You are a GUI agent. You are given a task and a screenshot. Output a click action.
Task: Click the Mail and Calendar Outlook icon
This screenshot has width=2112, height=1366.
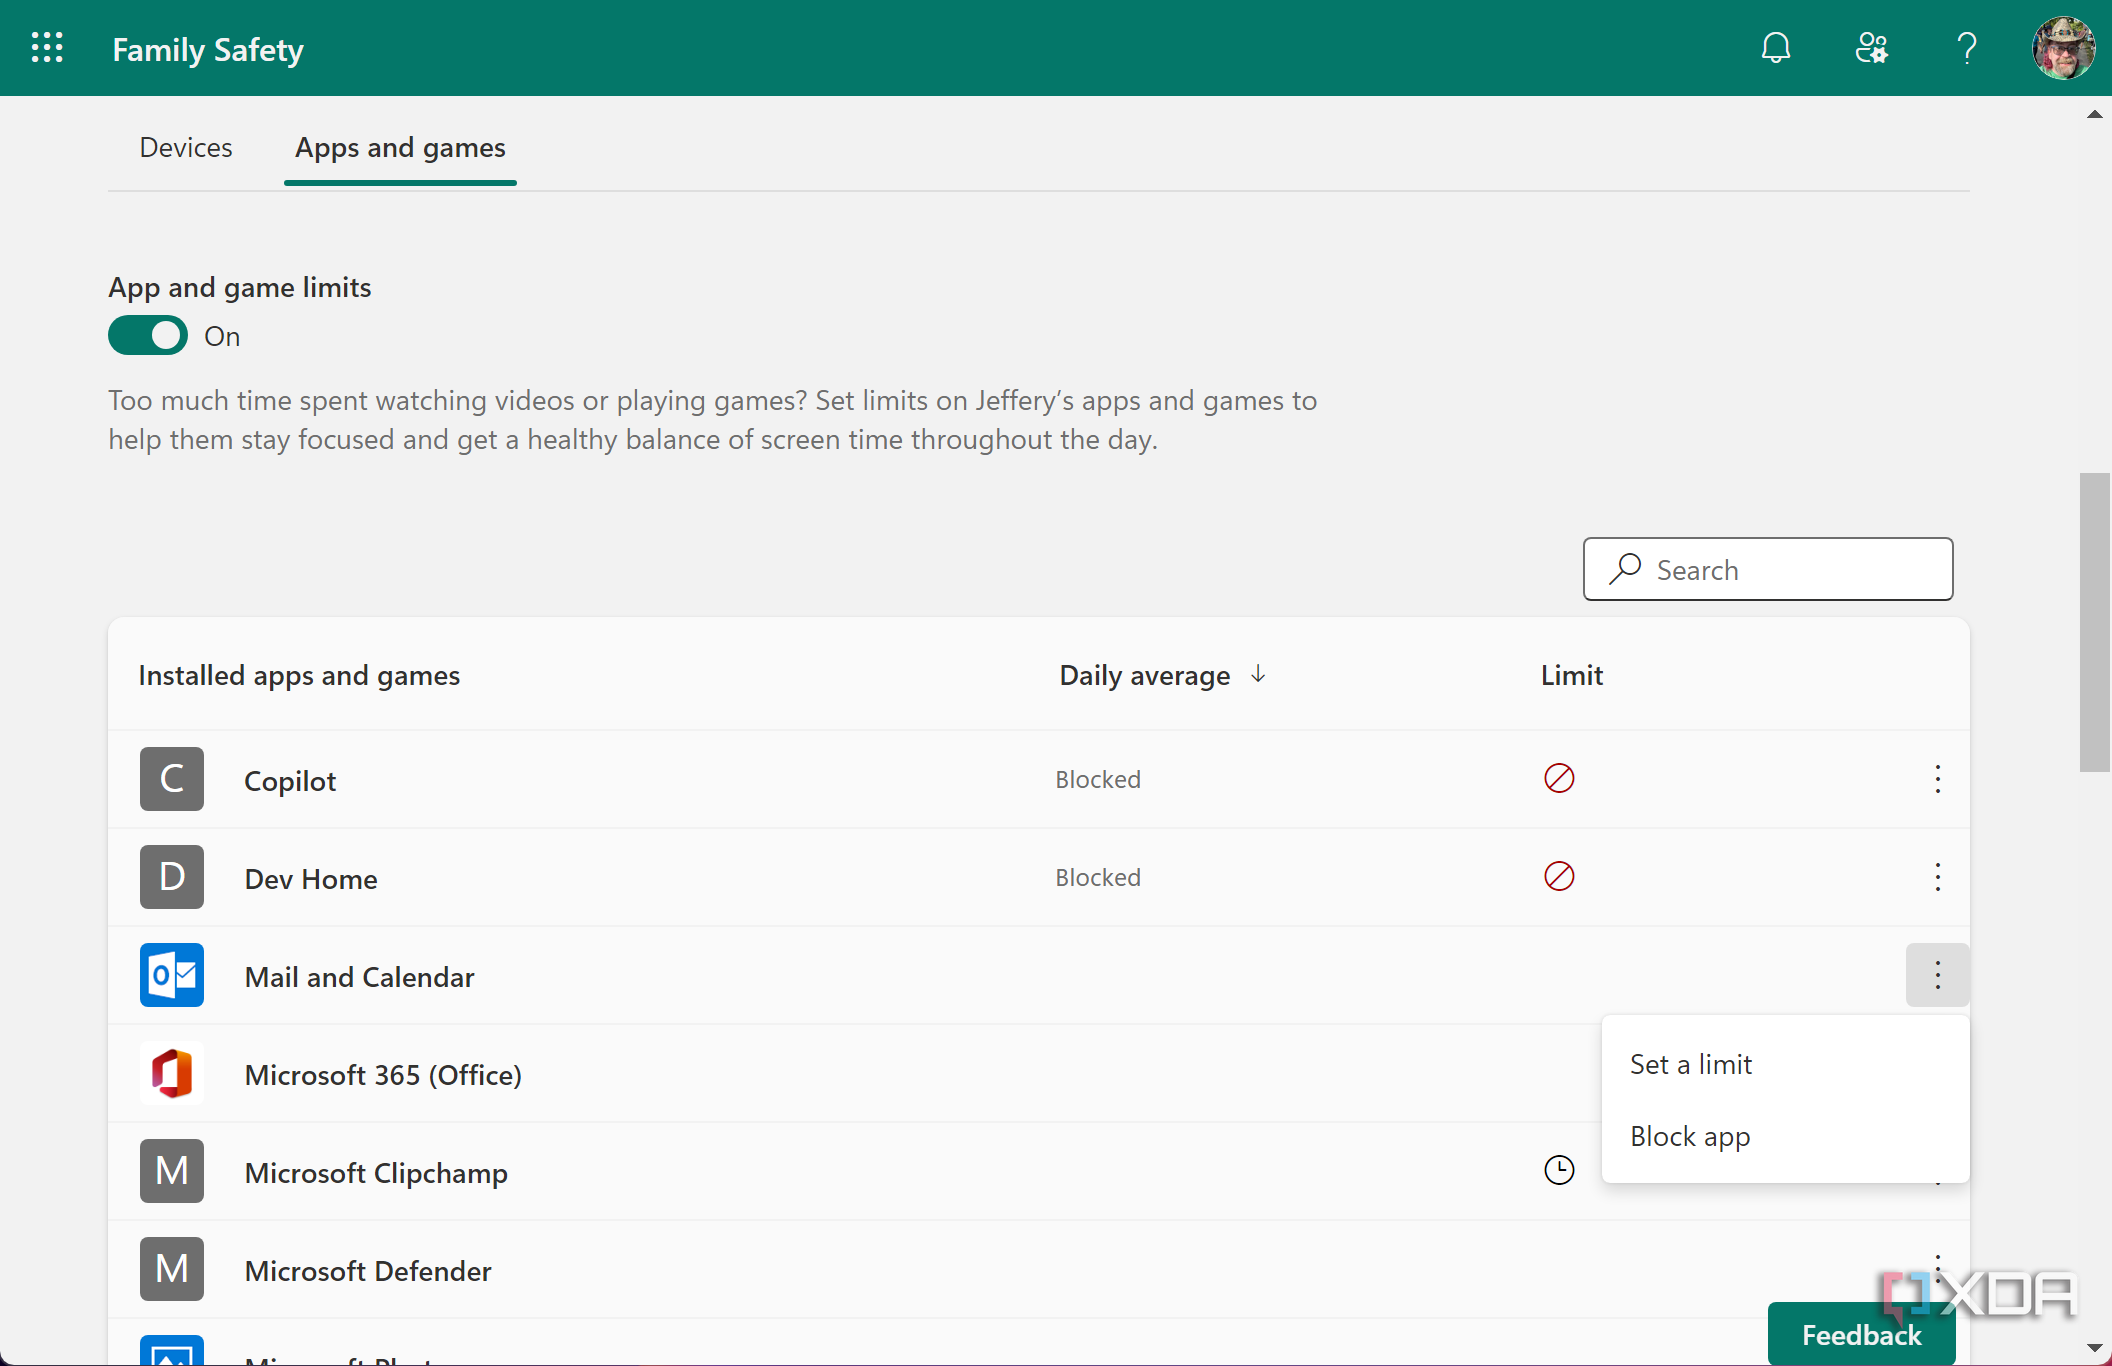(172, 975)
